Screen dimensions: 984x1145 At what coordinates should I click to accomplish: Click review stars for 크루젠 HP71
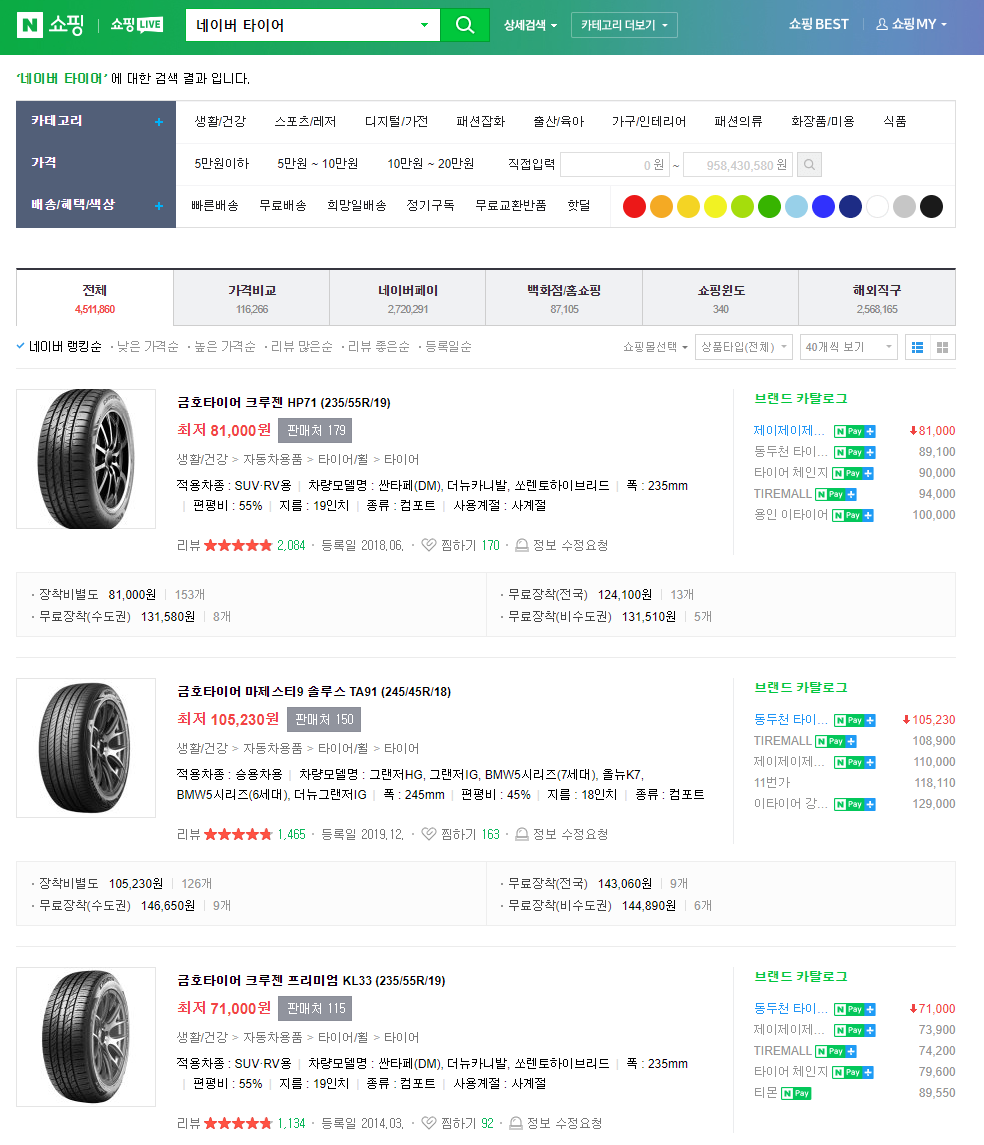coord(238,545)
